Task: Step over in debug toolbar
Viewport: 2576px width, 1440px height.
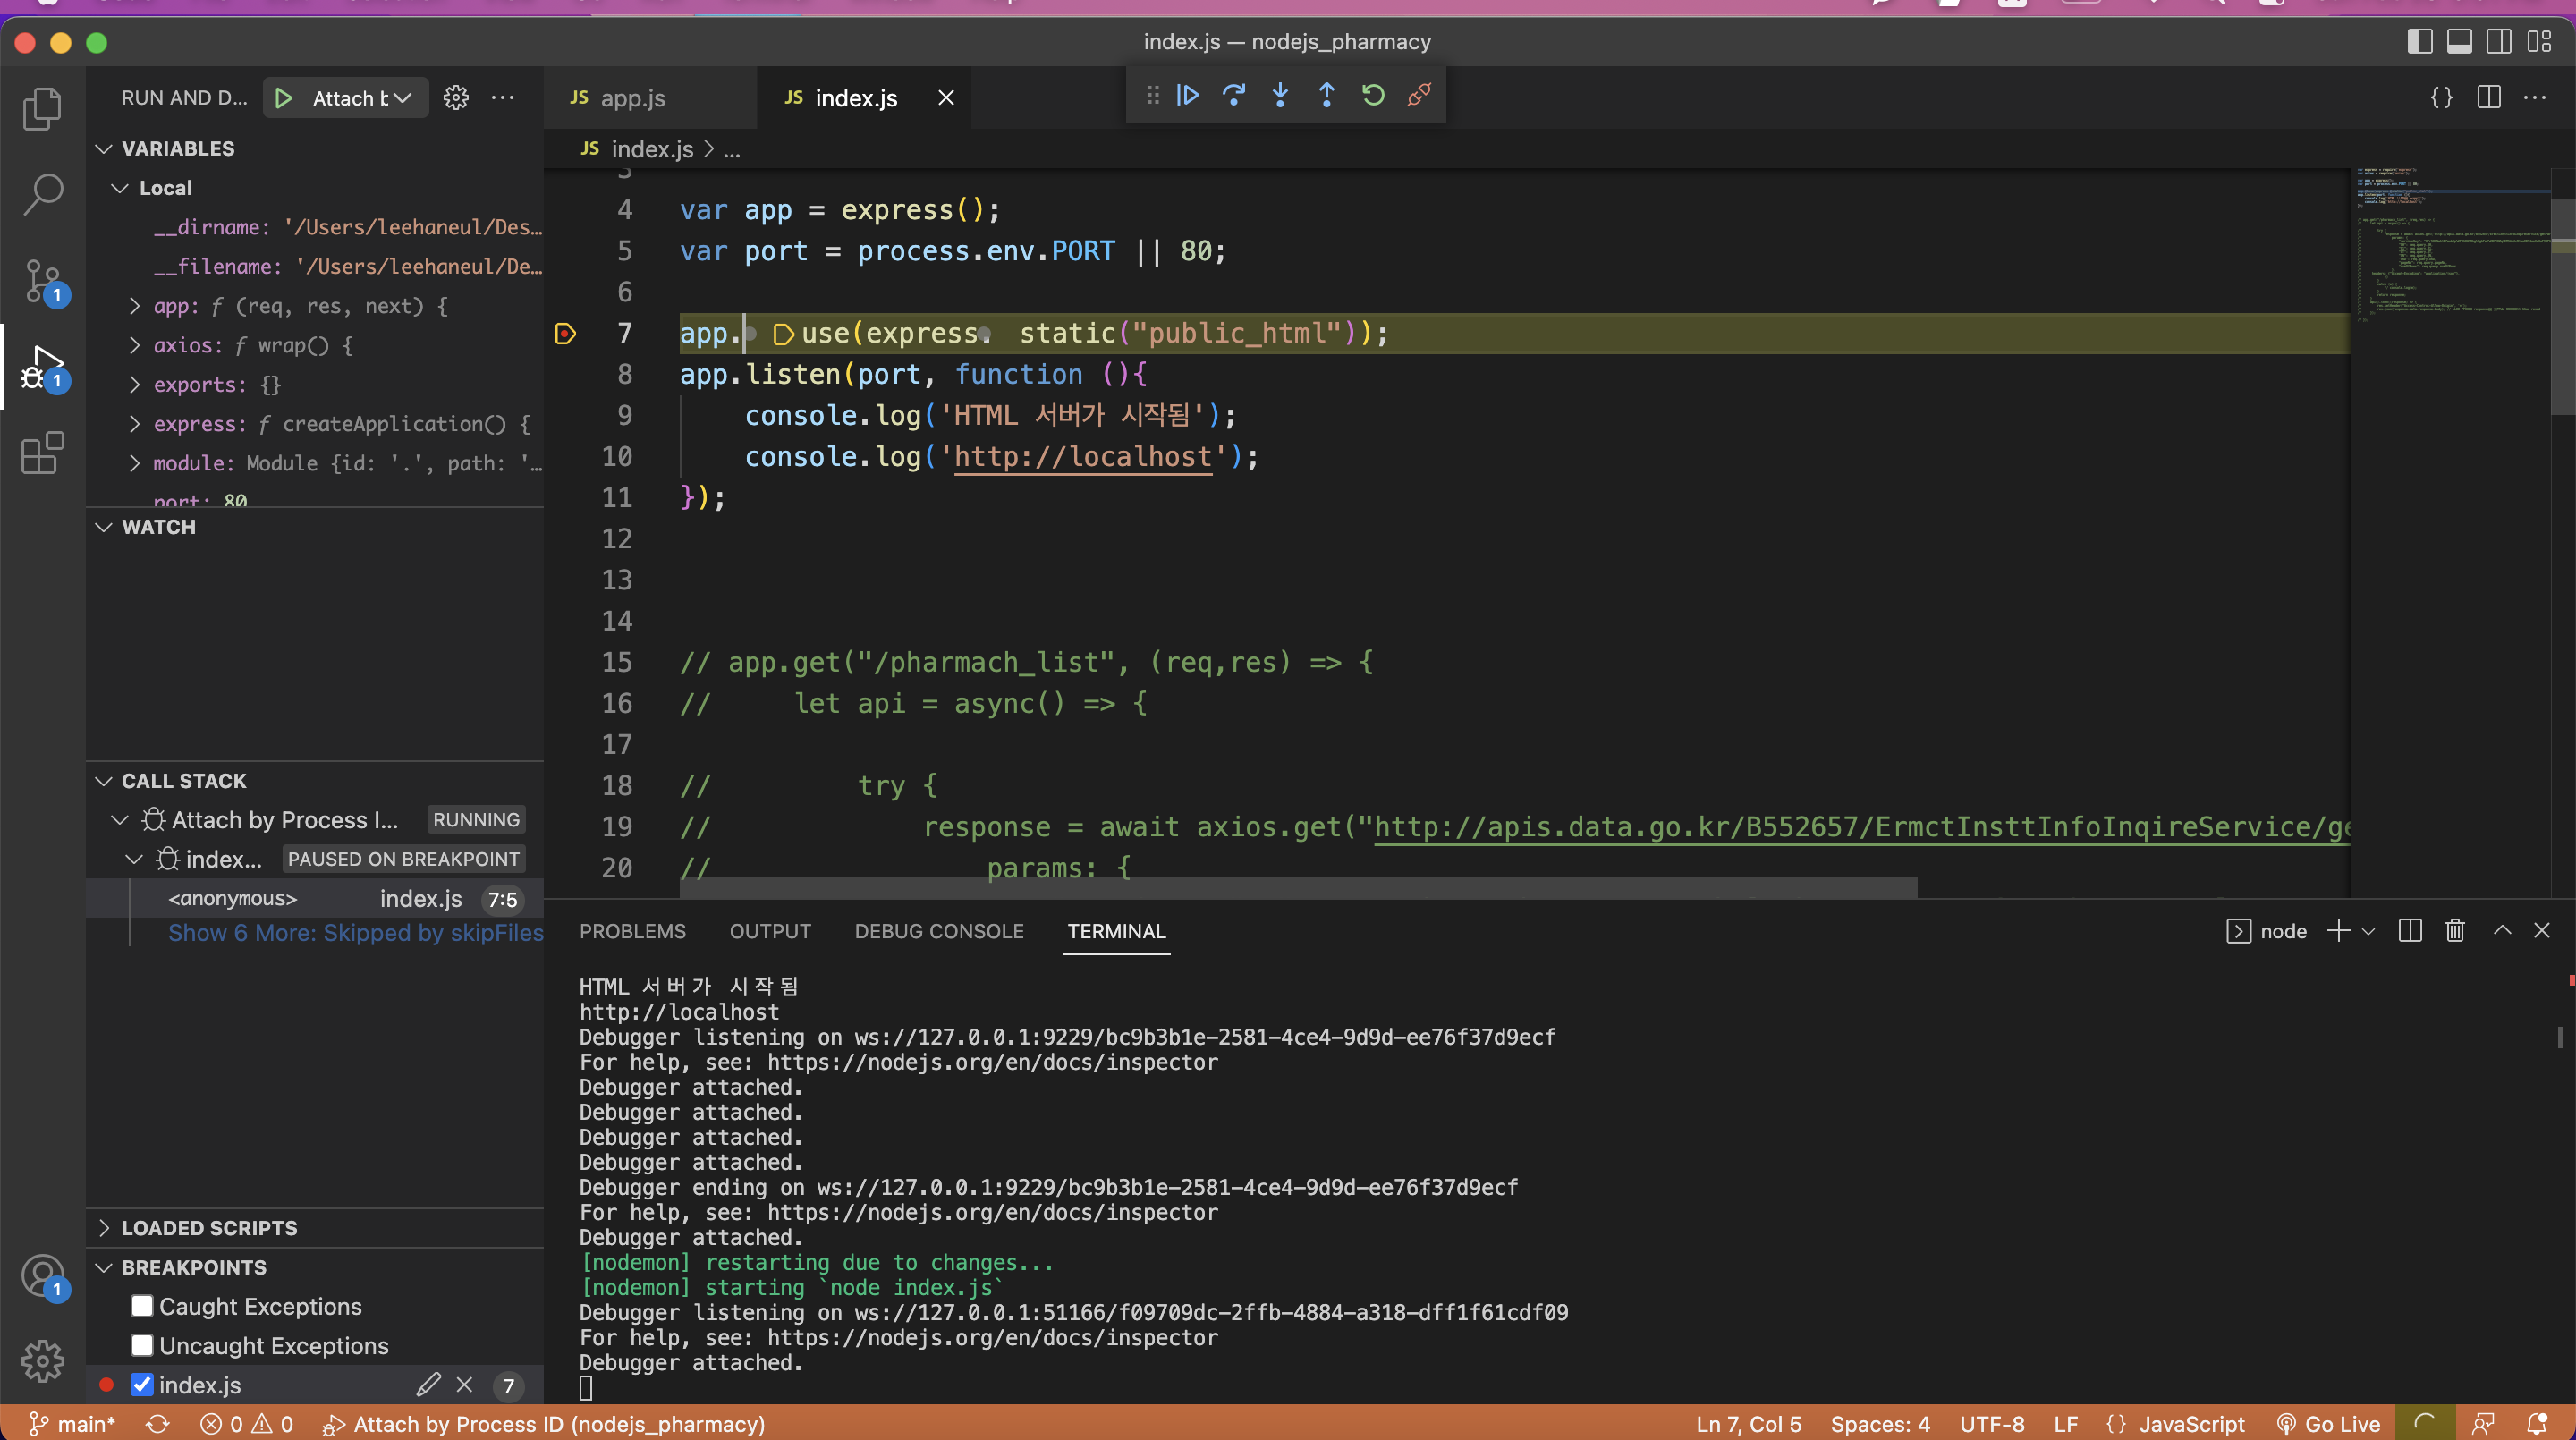Action: pos(1234,95)
